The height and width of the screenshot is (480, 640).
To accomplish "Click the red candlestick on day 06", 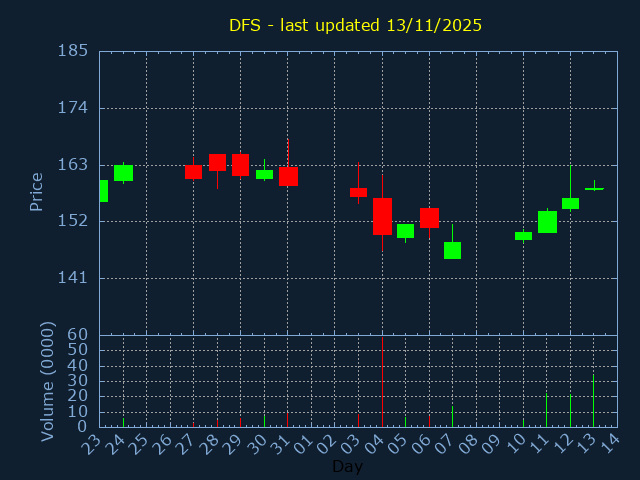I will coord(429,218).
